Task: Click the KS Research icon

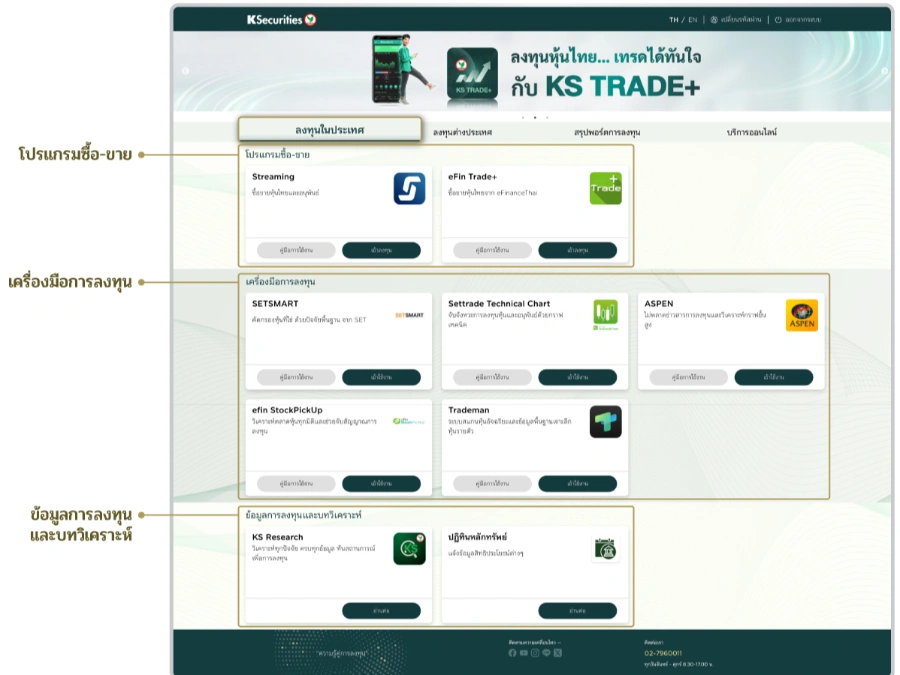Action: 409,548
